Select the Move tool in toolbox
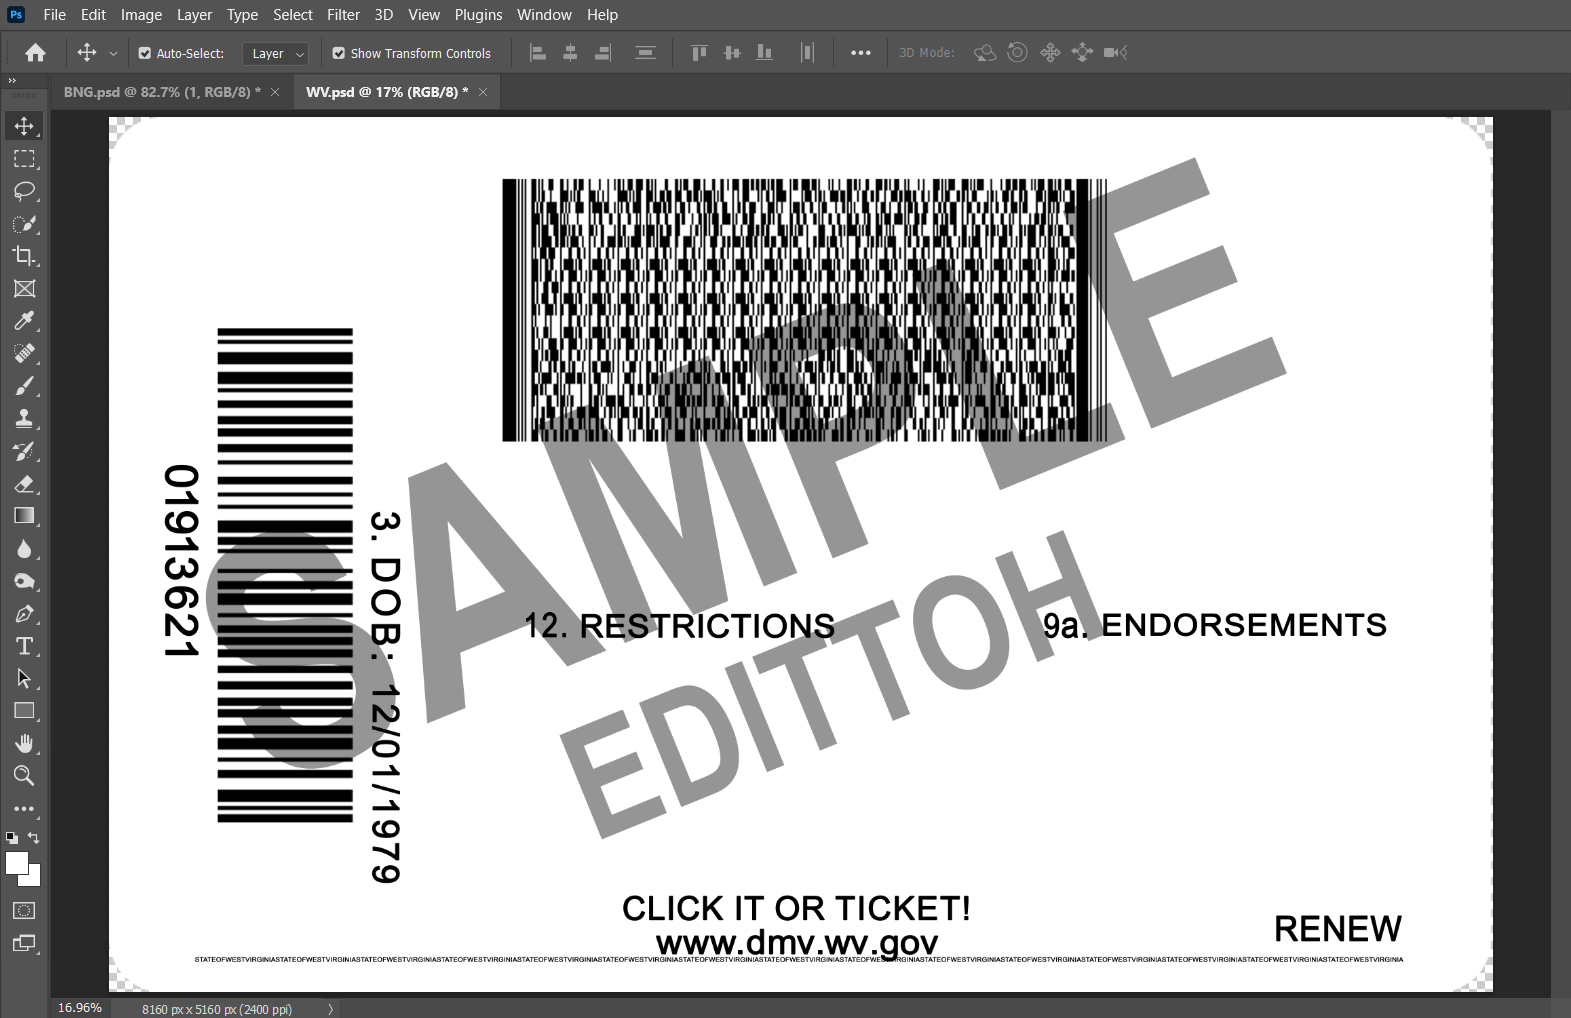Image resolution: width=1571 pixels, height=1018 pixels. tap(24, 126)
